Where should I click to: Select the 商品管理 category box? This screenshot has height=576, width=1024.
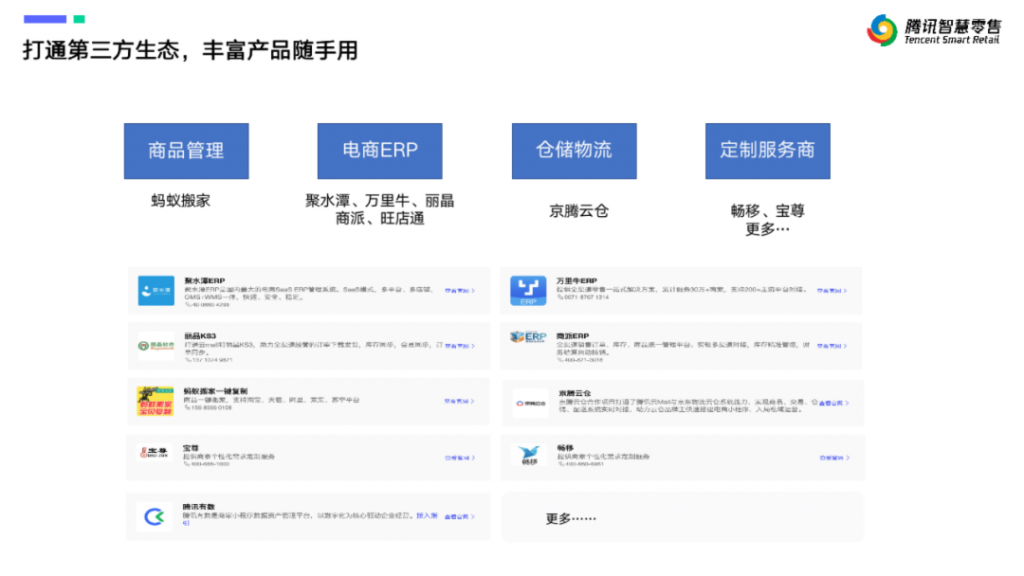[186, 151]
